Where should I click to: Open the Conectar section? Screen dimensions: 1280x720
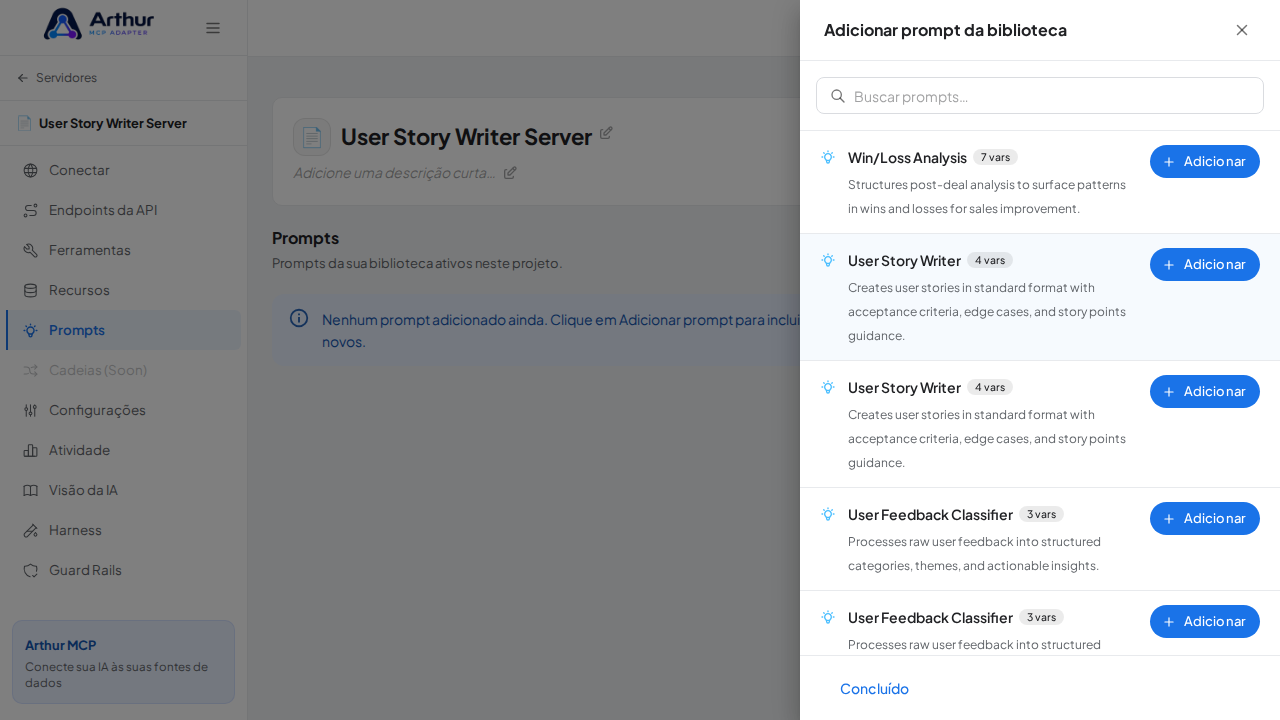click(123, 170)
